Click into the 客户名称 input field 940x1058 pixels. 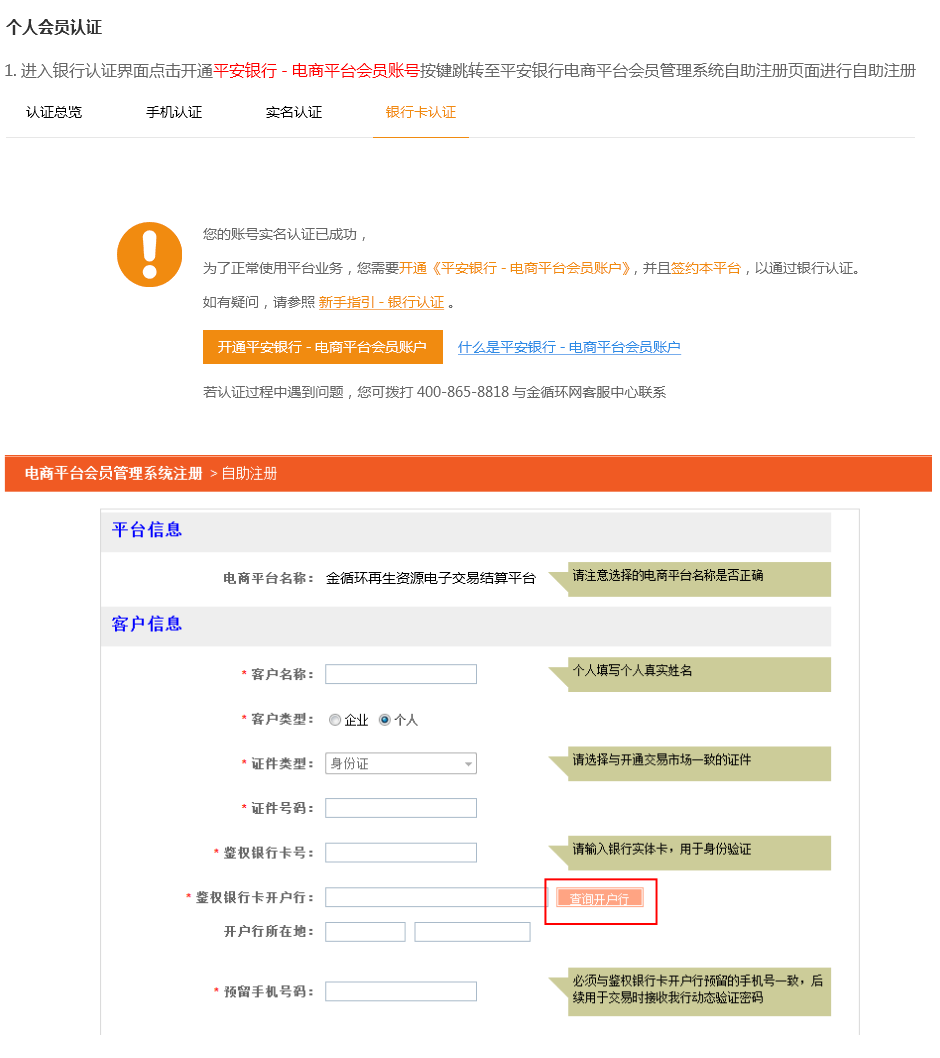401,674
